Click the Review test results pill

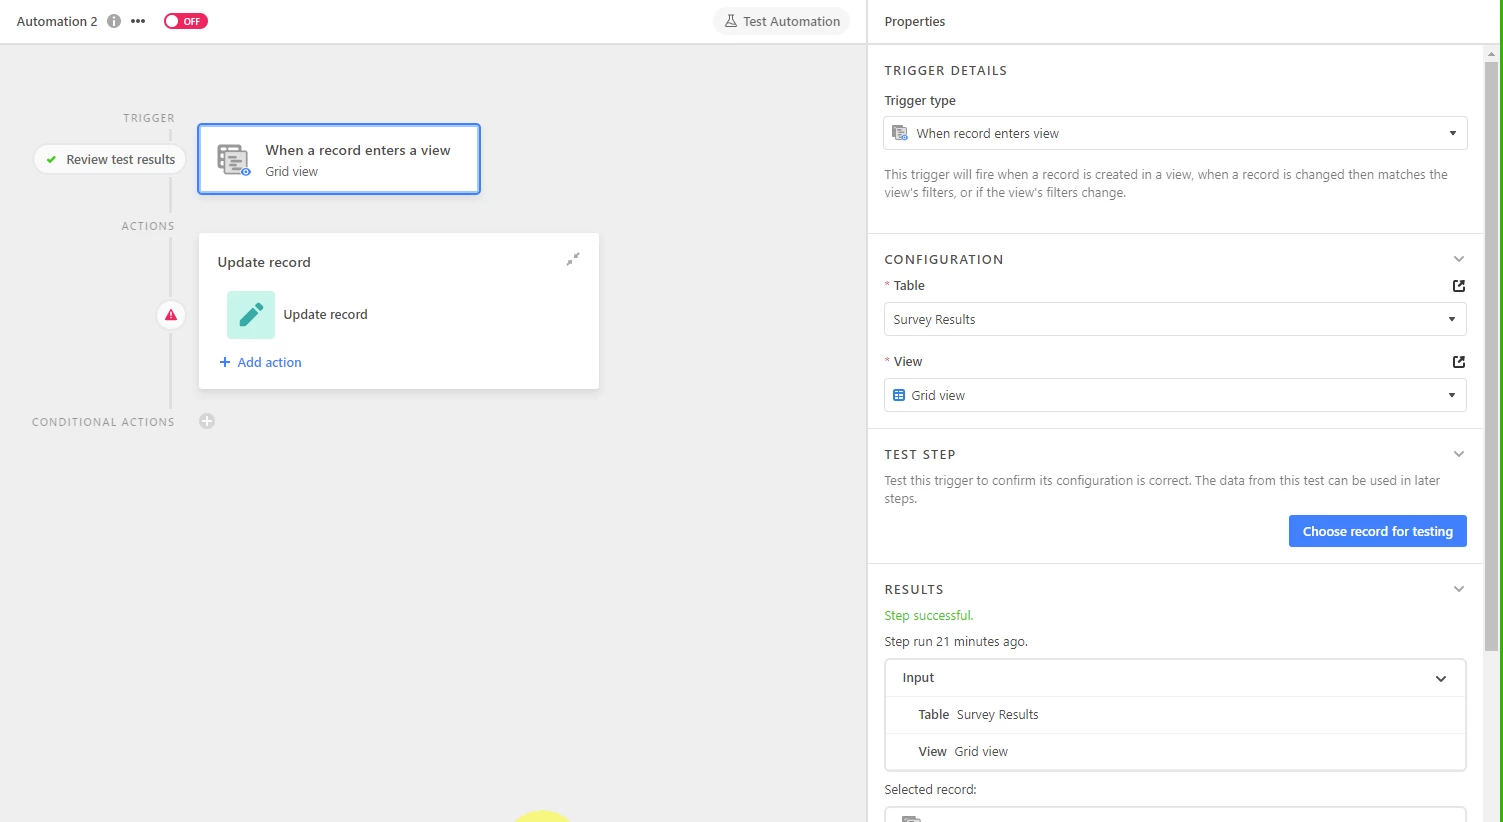click(110, 159)
